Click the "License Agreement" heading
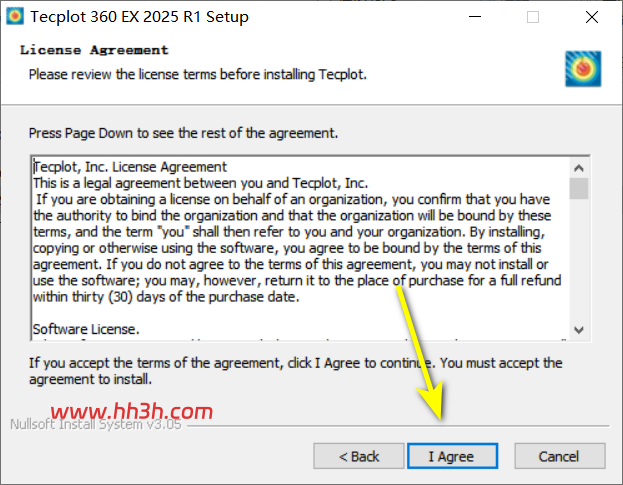This screenshot has height=485, width=623. 94,50
